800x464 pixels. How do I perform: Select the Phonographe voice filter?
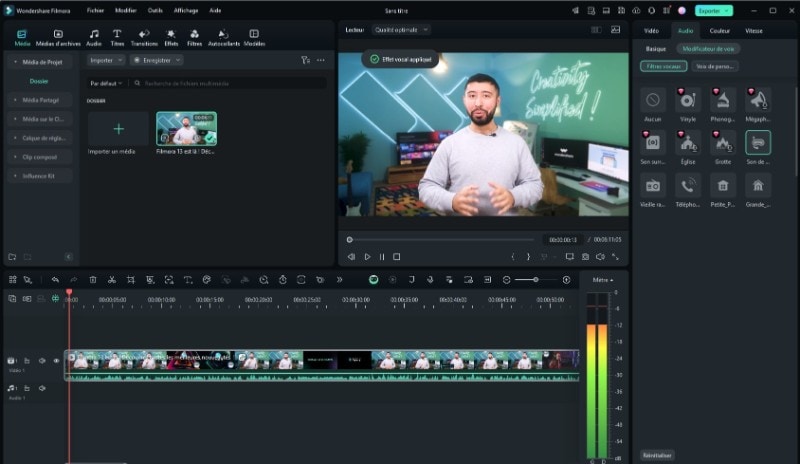click(x=723, y=100)
